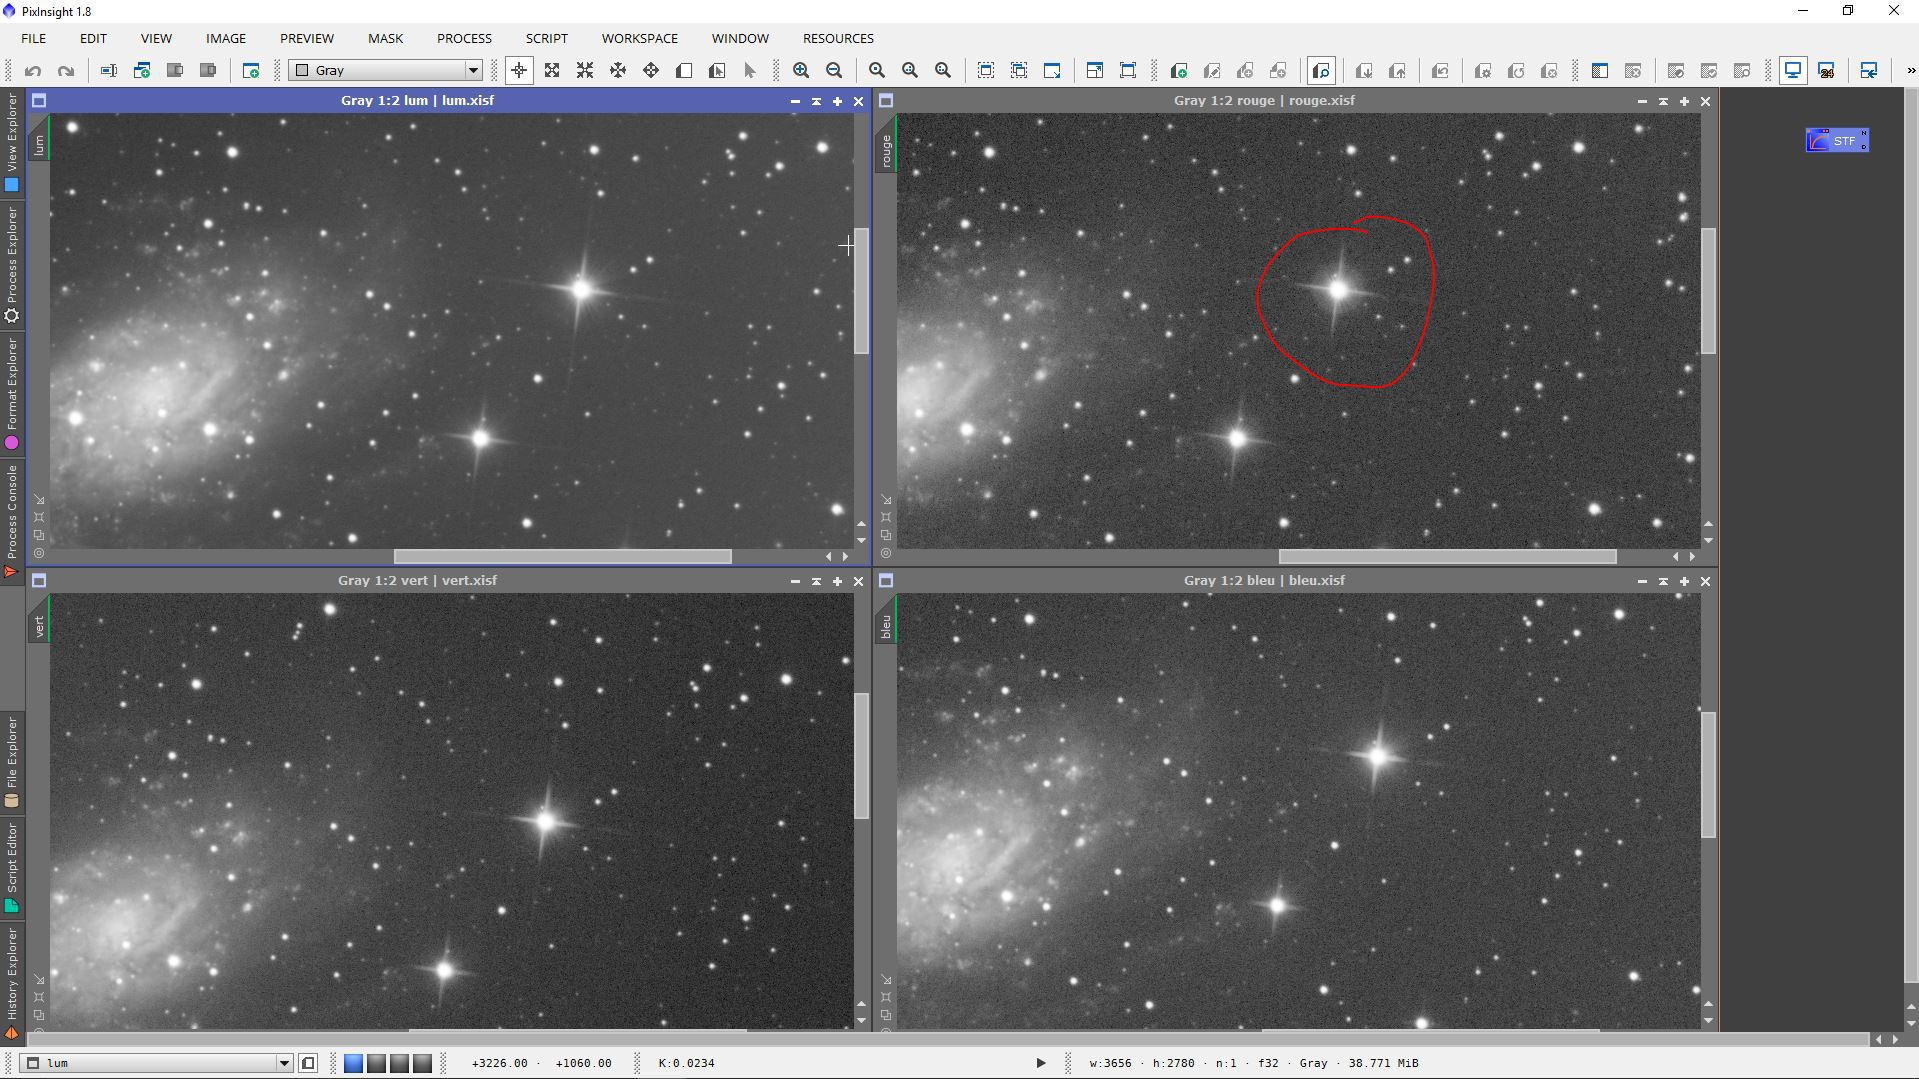This screenshot has height=1079, width=1919.
Task: Open the Script Editor side panel
Action: (x=12, y=868)
